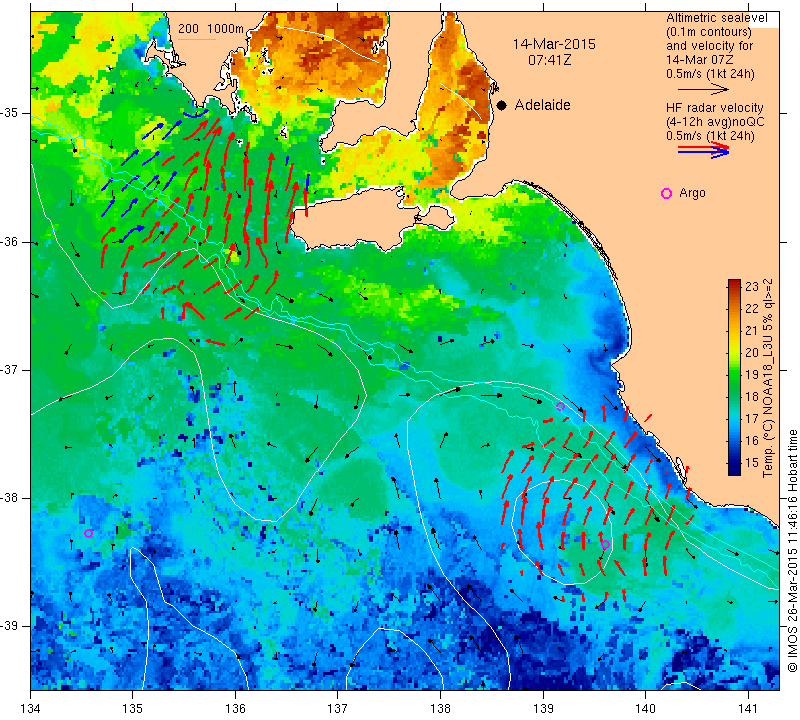
Task: Click the '-37' latitude axis label
Action: pyautogui.click(x=9, y=369)
